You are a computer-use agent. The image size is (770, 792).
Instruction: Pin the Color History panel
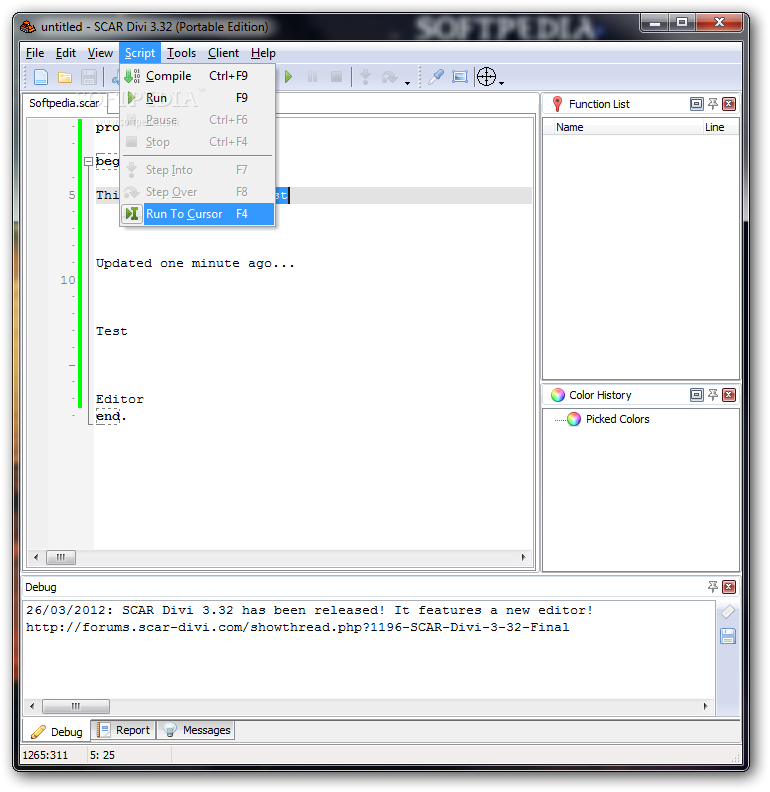coord(712,395)
